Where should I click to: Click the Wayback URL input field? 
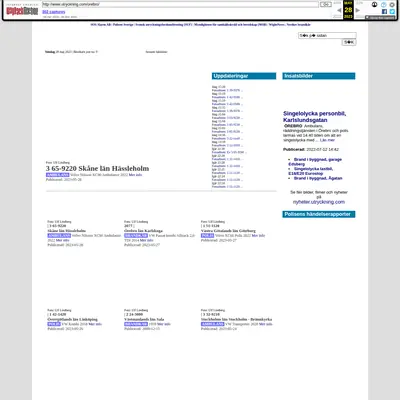[x=180, y=4]
